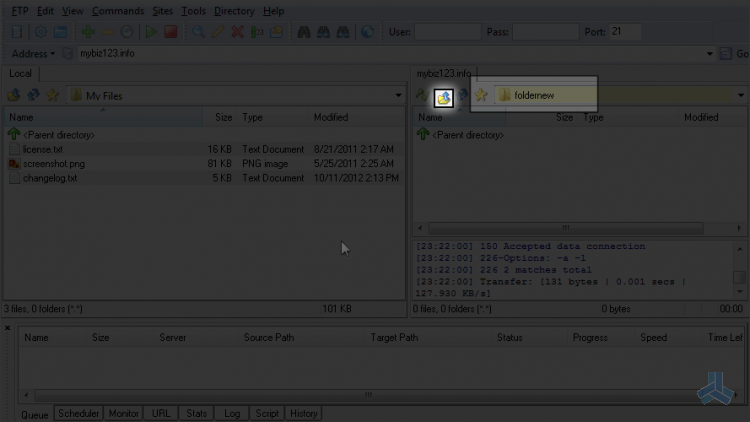Click the green rename toolbar icon

pos(257,32)
